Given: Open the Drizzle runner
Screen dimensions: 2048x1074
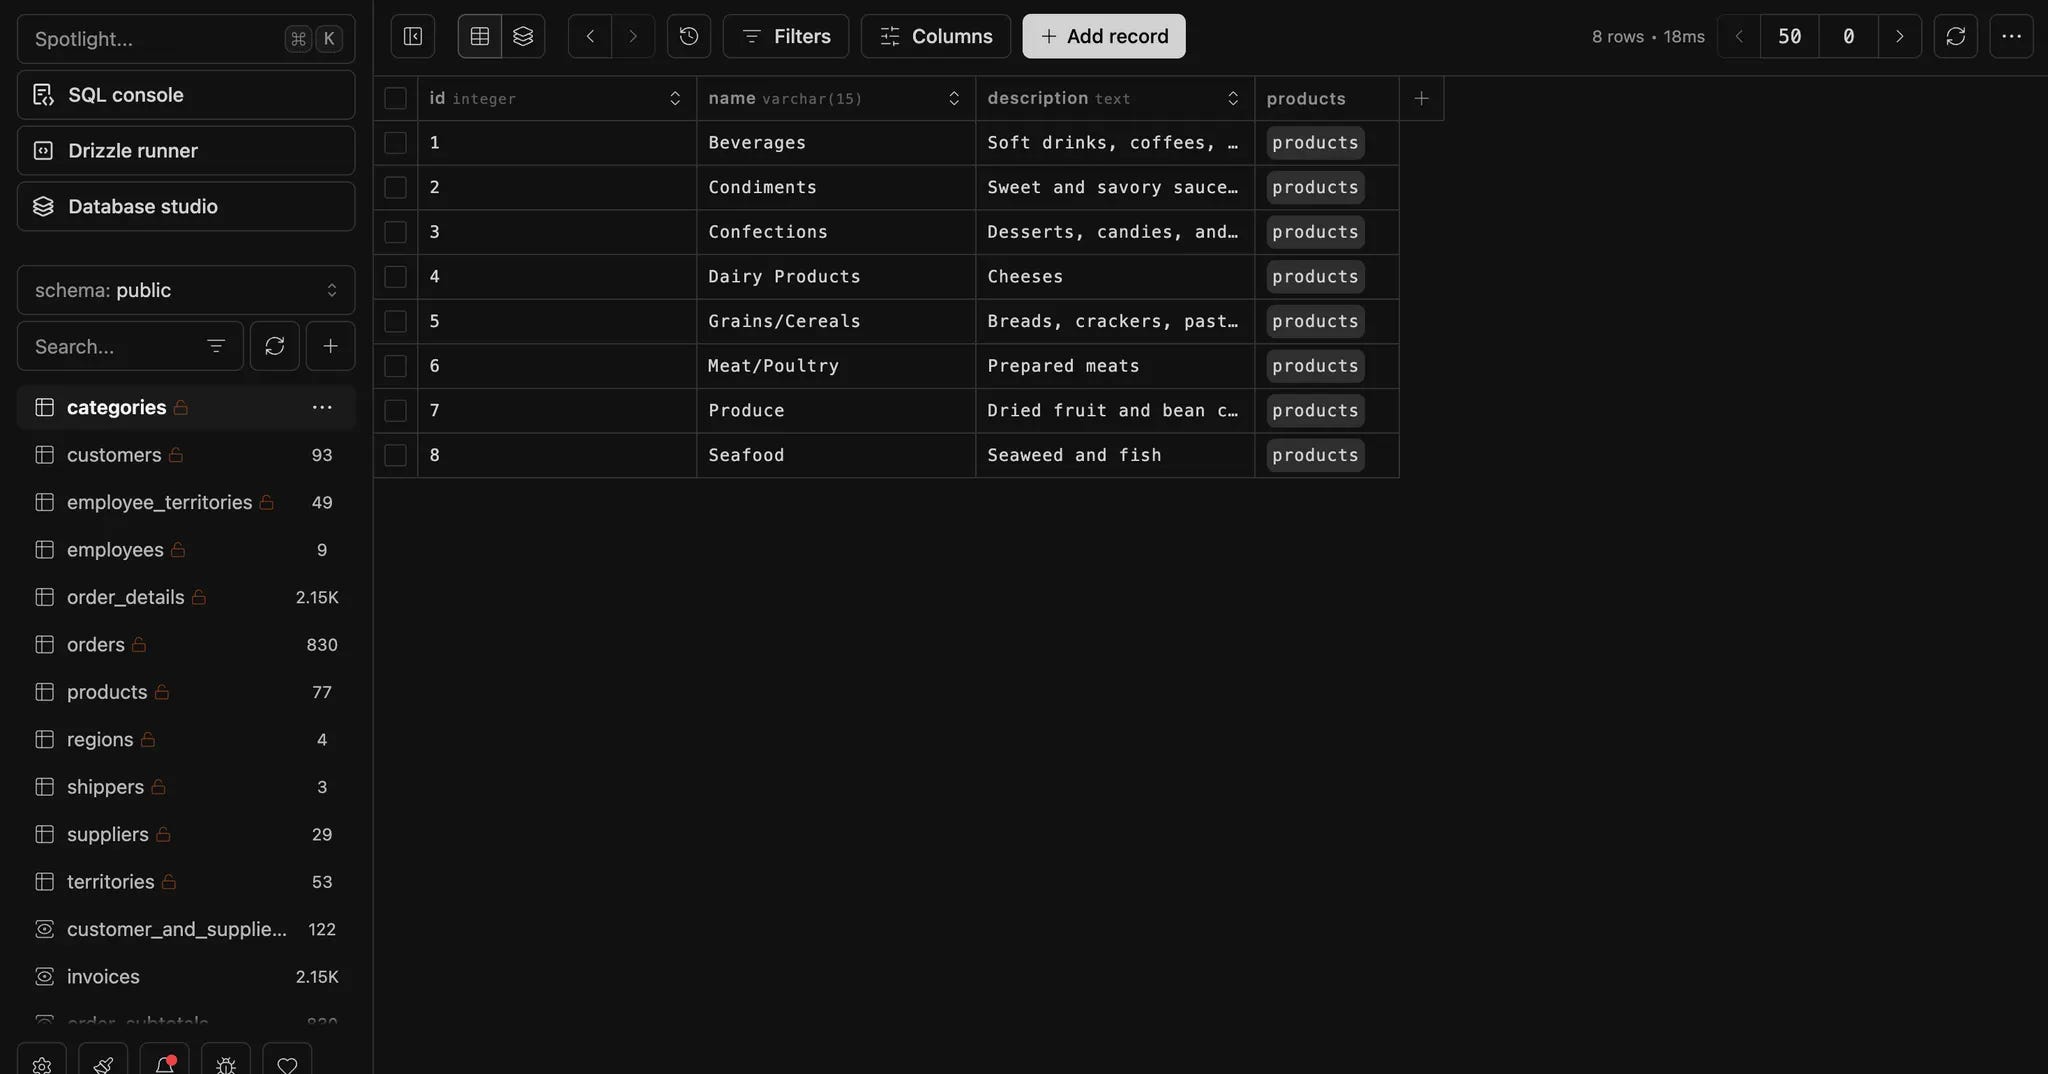Looking at the screenshot, I should click(x=186, y=151).
